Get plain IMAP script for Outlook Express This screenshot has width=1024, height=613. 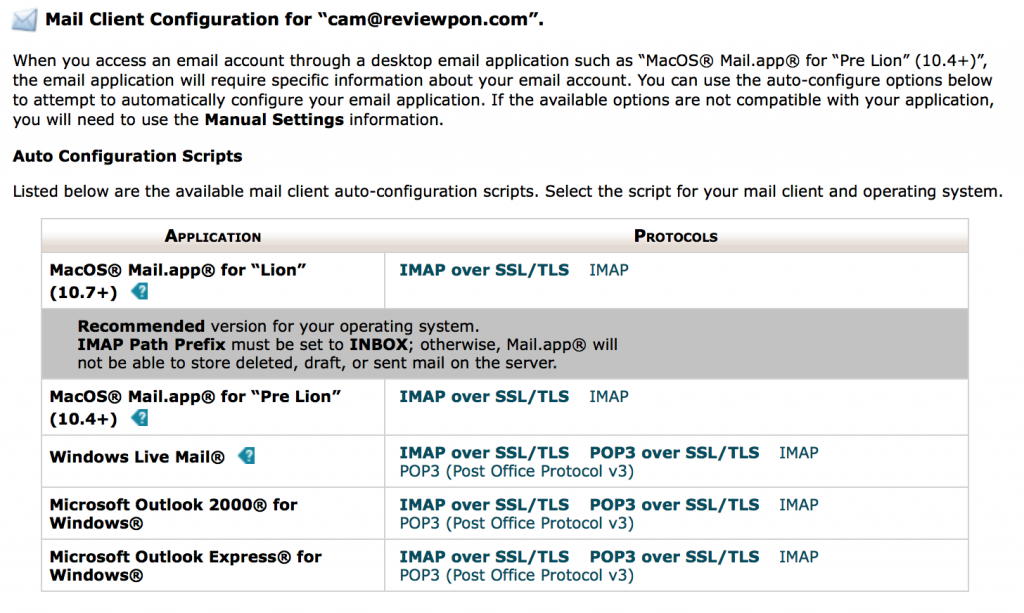(799, 557)
